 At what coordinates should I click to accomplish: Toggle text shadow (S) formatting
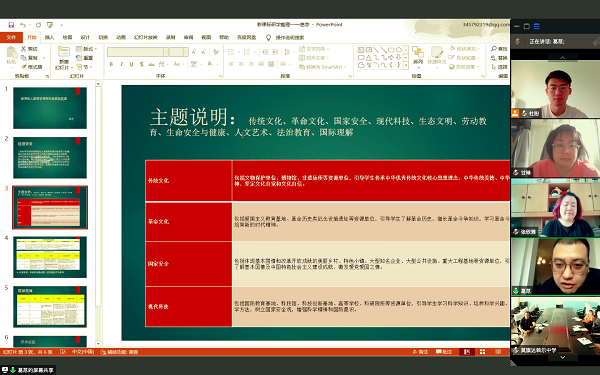pos(141,64)
